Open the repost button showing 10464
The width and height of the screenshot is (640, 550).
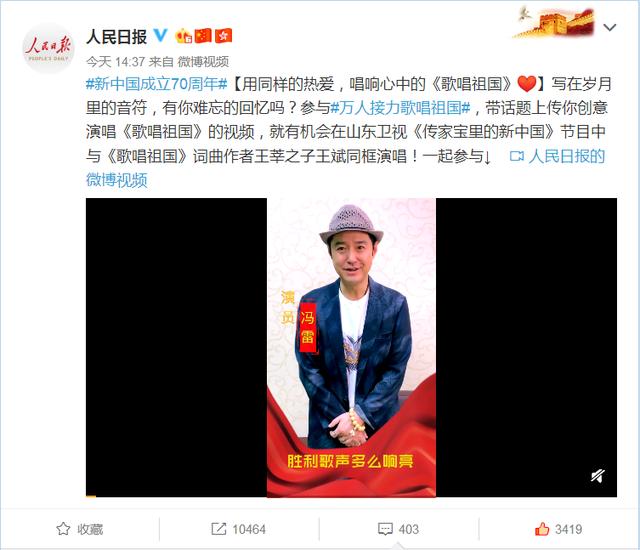238,530
